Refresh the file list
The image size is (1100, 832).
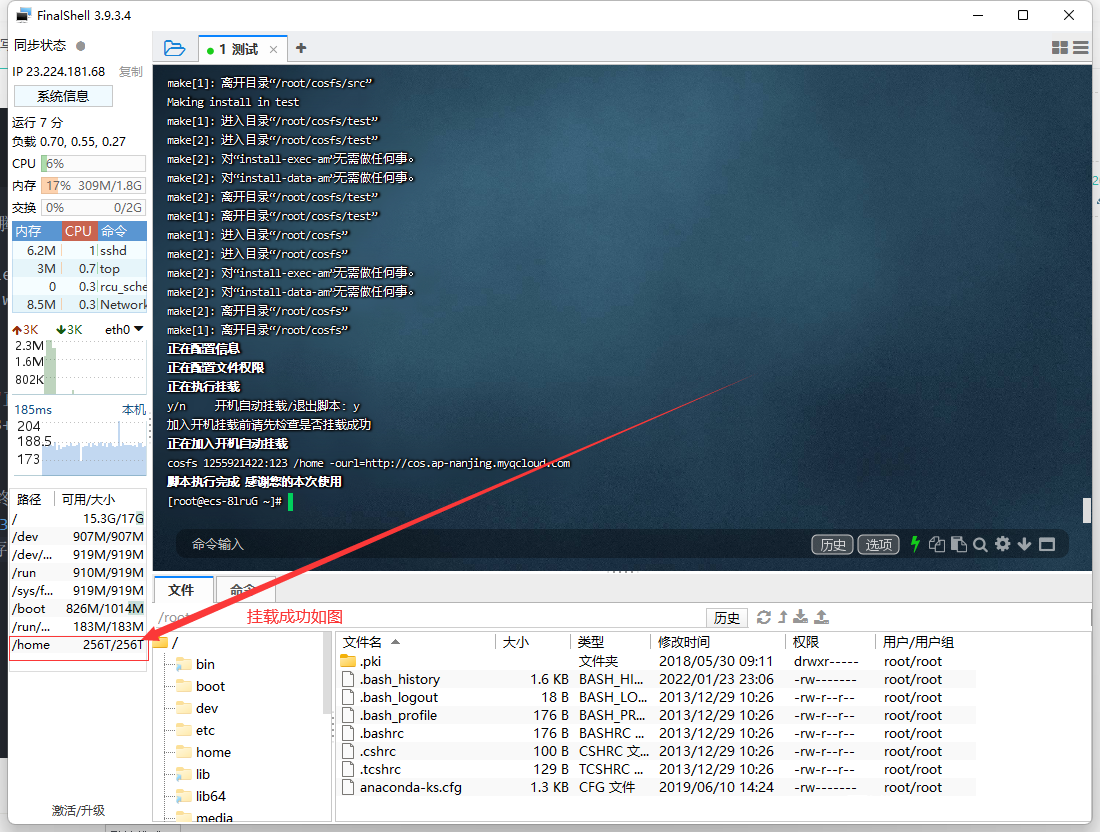(764, 617)
